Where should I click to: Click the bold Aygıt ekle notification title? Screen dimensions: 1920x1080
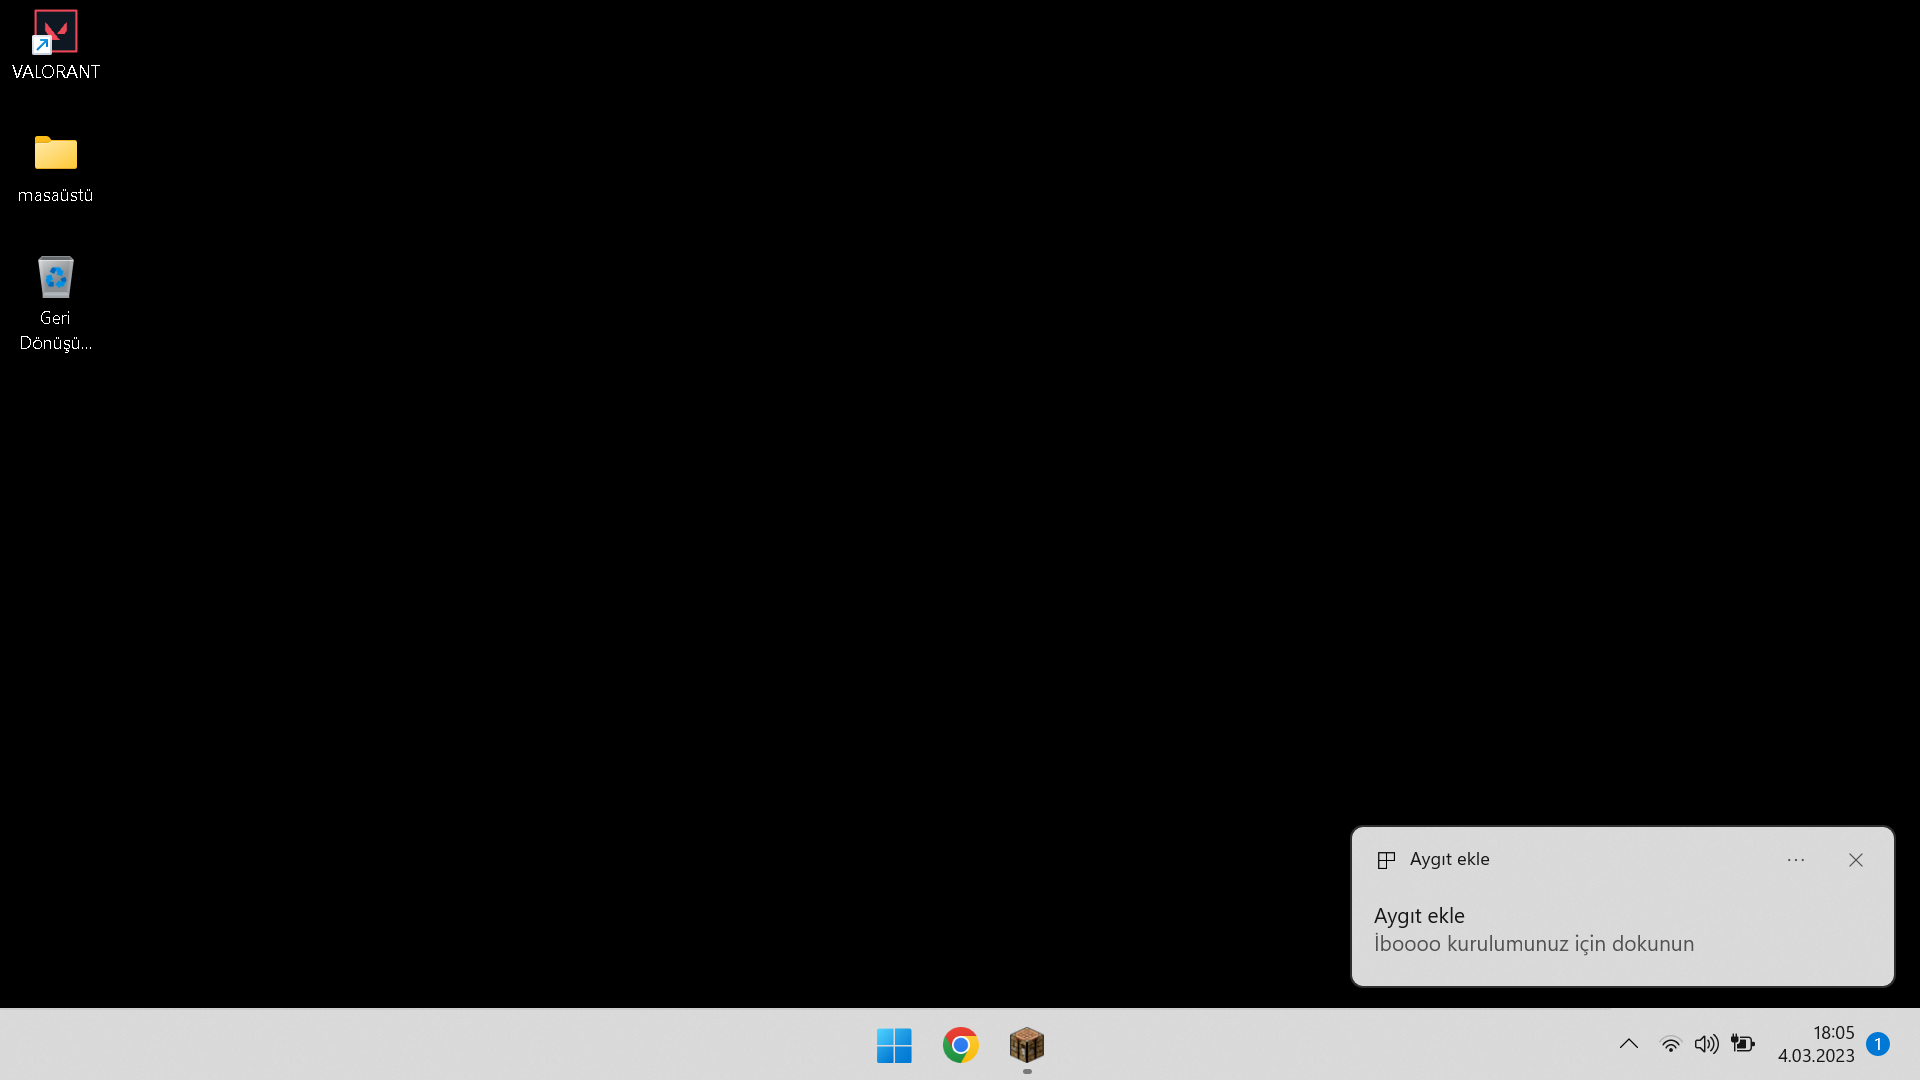(x=1419, y=916)
